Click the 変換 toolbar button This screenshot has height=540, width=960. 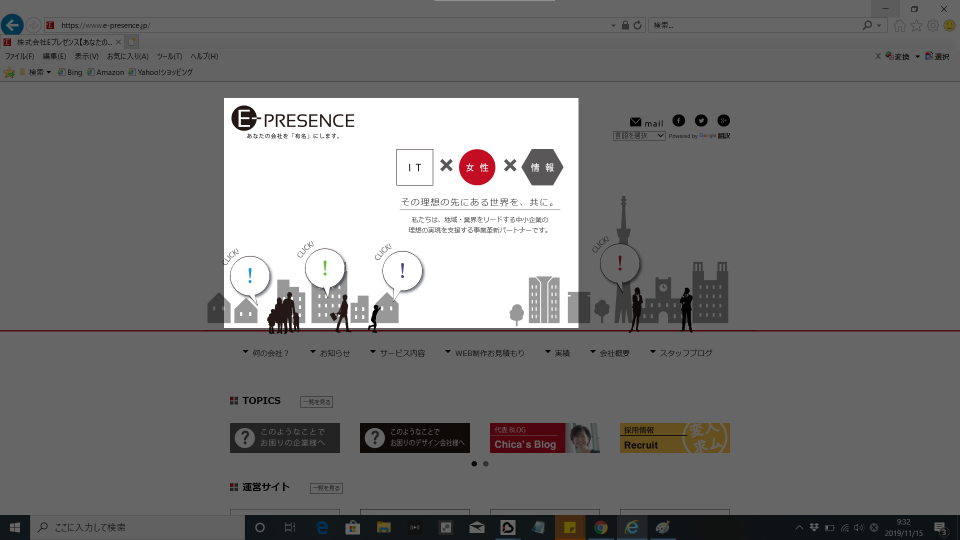point(898,56)
